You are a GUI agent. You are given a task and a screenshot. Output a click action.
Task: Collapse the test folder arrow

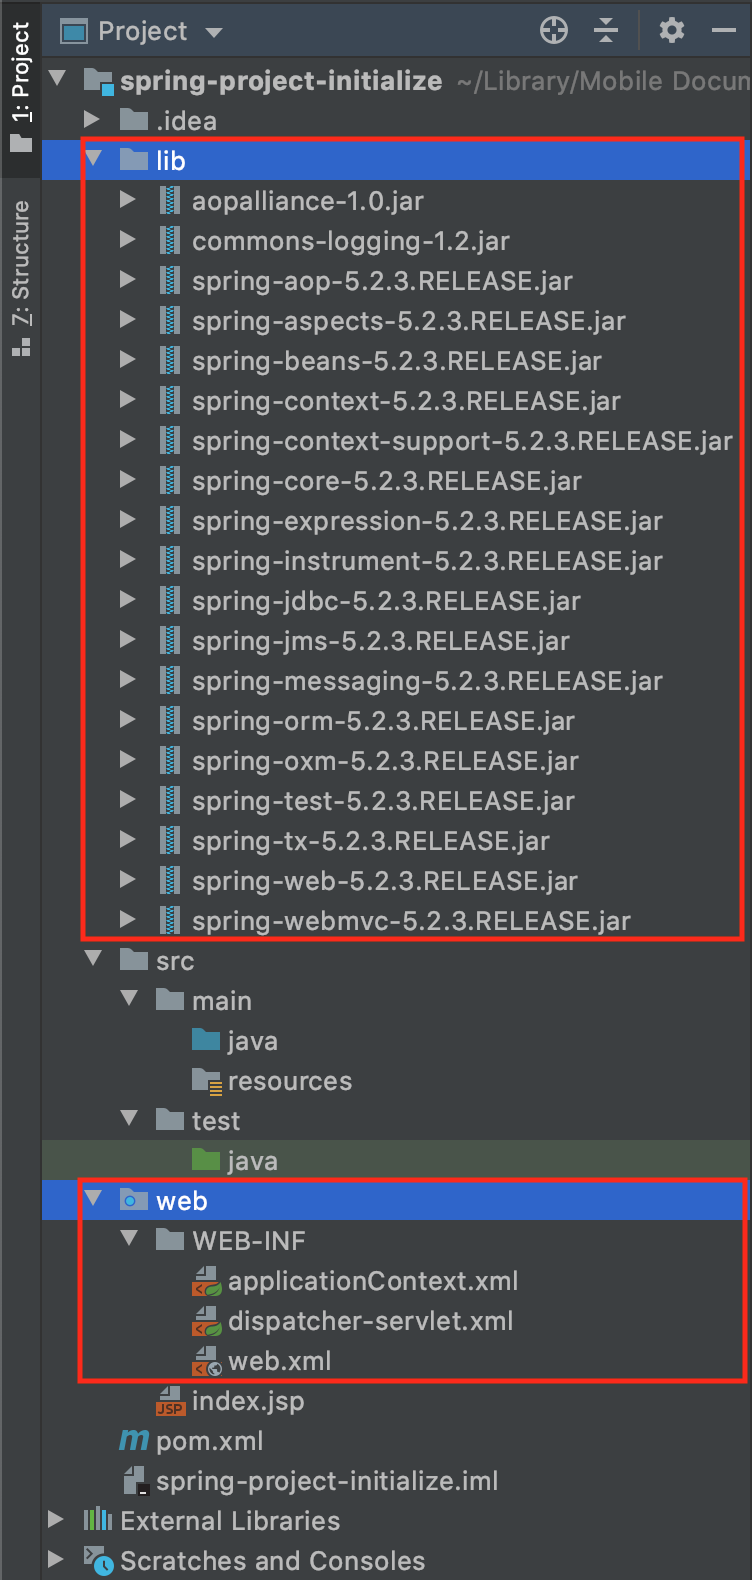[129, 1118]
